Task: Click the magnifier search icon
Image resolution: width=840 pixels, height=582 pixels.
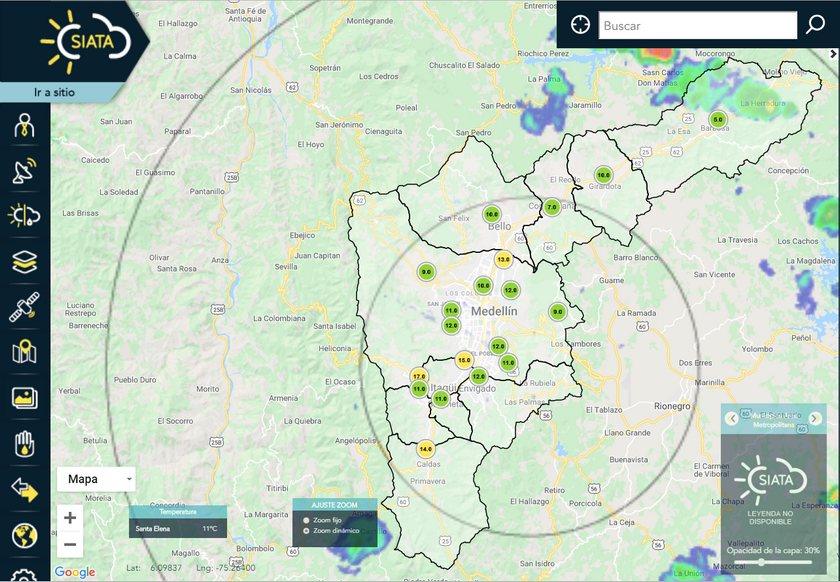Action: 815,26
